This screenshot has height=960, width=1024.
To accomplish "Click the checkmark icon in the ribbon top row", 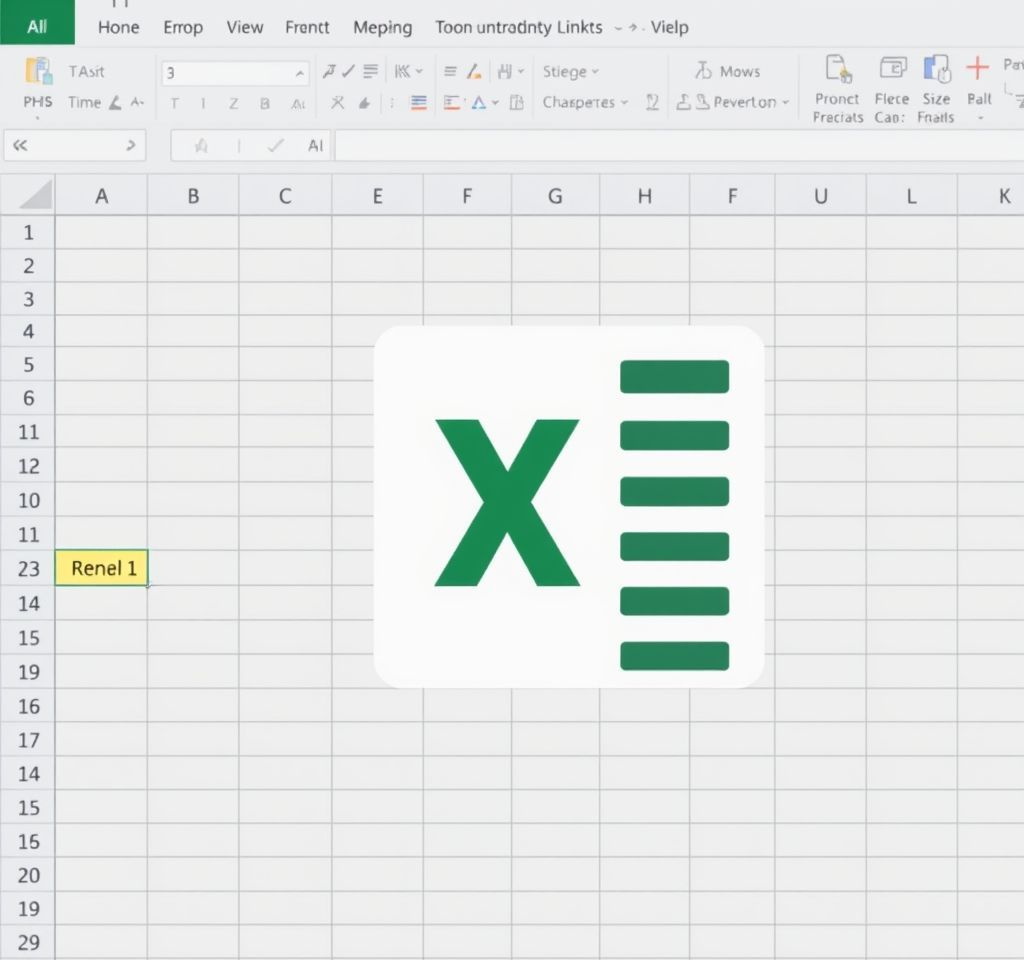I will [349, 71].
